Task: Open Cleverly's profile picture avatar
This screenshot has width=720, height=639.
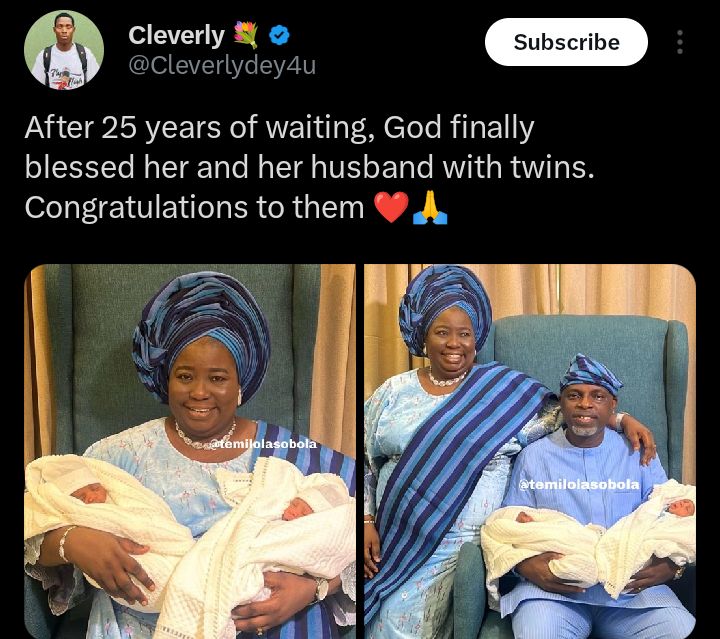Action: pos(64,50)
